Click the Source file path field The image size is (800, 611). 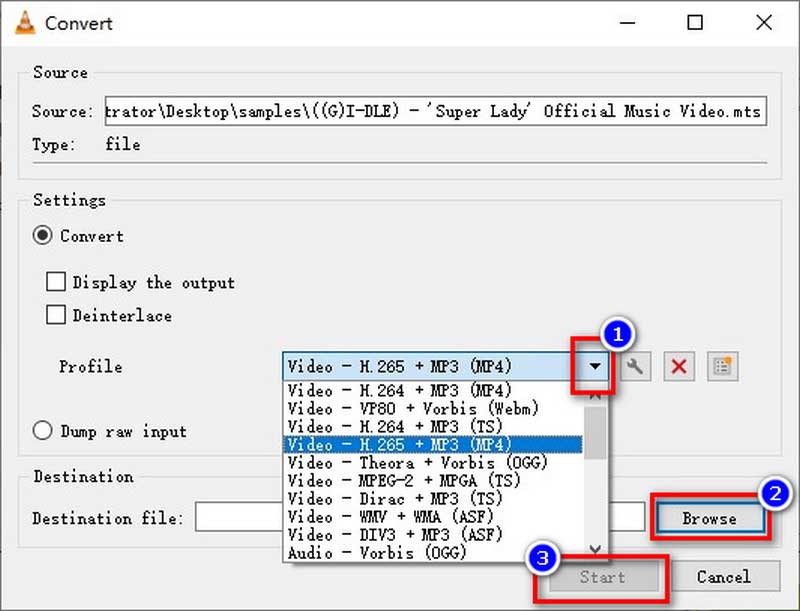(435, 112)
